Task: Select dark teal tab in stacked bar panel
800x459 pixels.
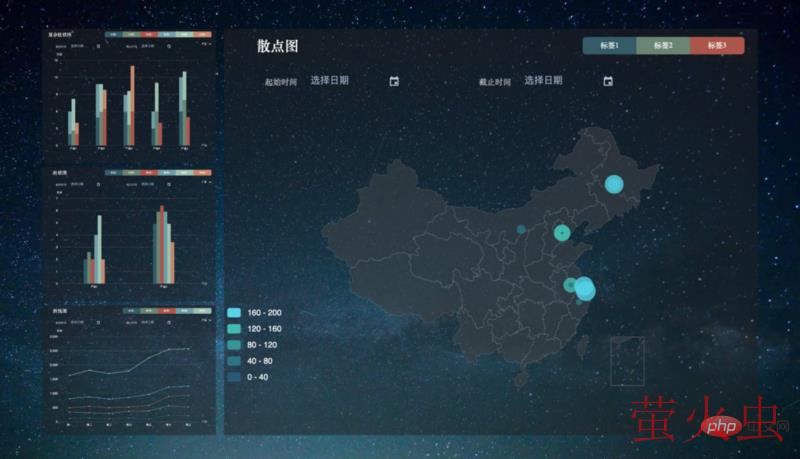Action: click(113, 35)
